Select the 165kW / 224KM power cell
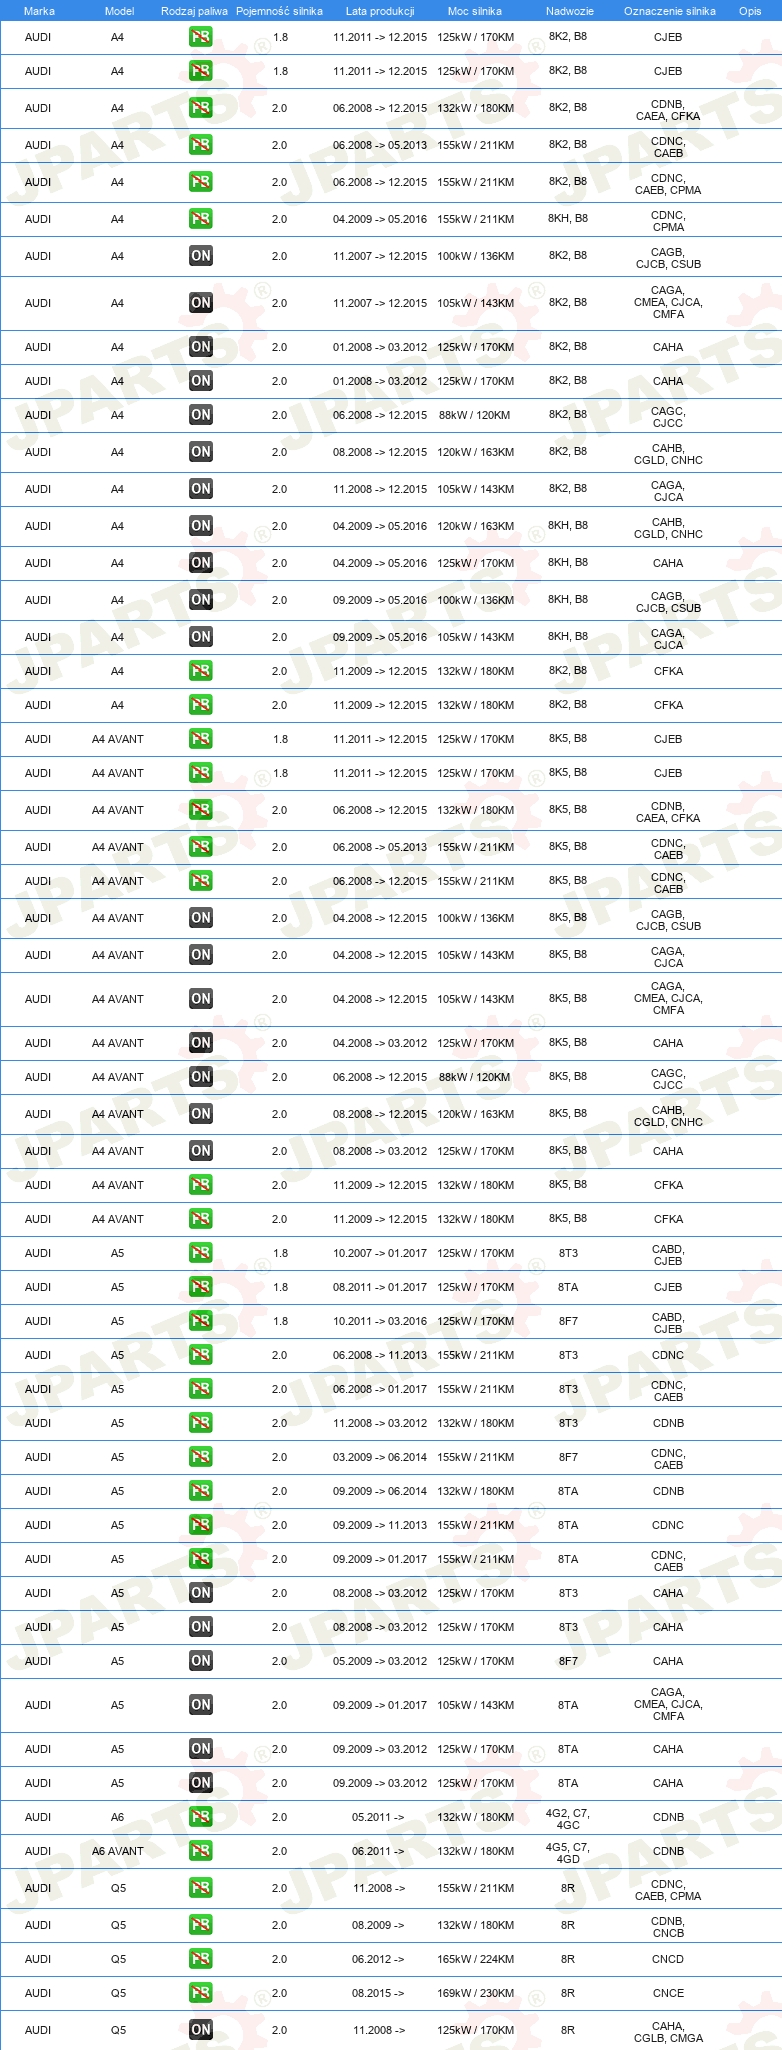Screen dimensions: 782x2050 [x=476, y=1959]
